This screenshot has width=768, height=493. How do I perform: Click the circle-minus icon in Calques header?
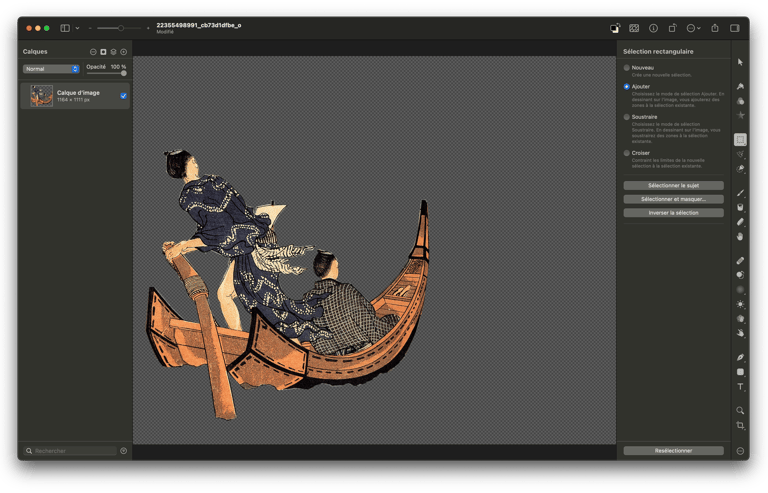coord(93,52)
